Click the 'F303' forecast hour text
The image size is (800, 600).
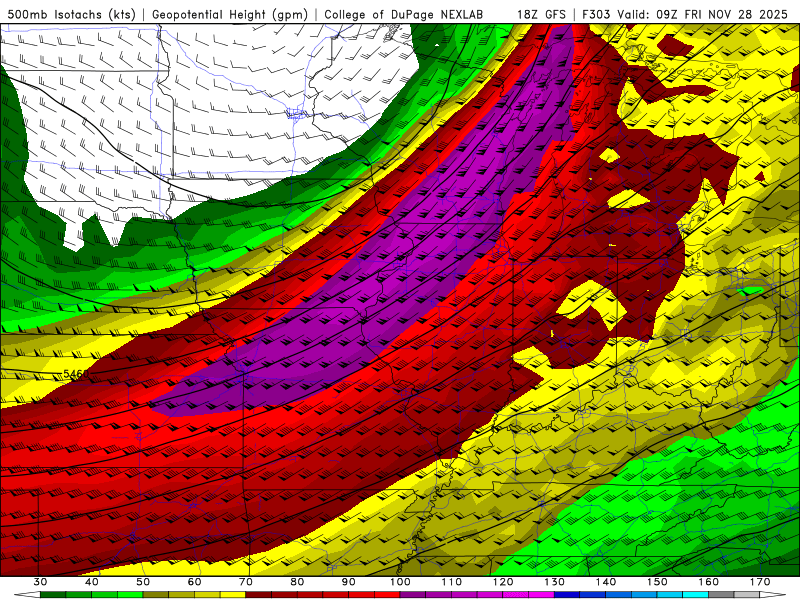pos(596,14)
